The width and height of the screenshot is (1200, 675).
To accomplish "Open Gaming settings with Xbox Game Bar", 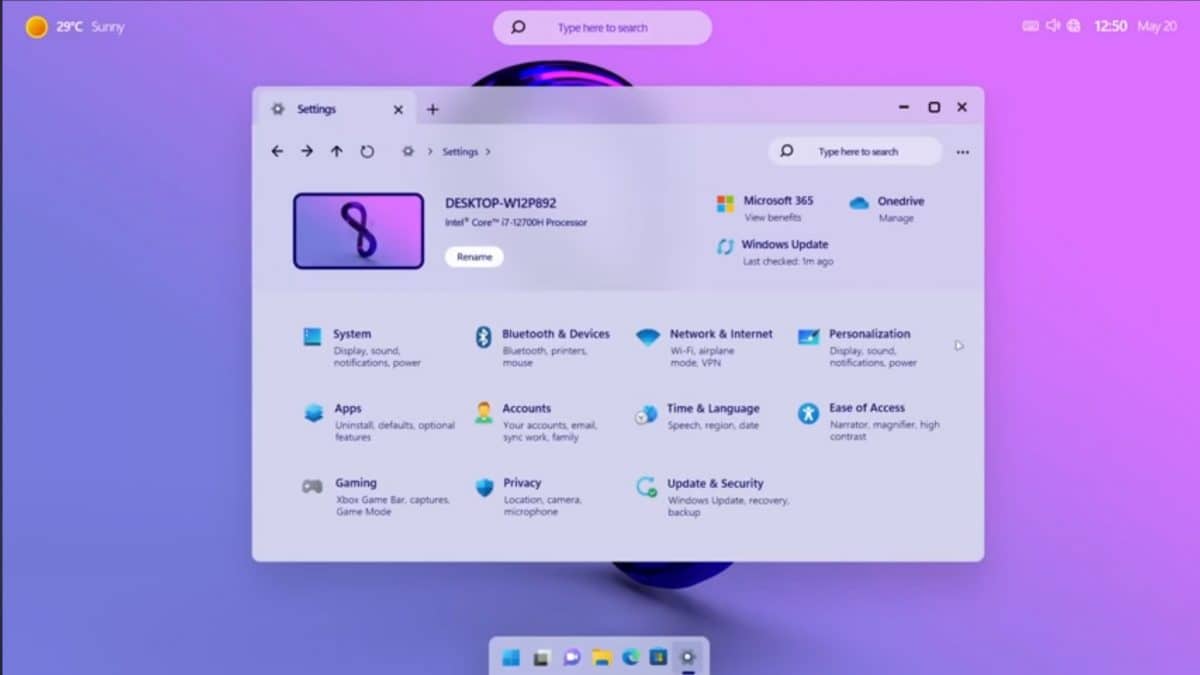I will [x=355, y=482].
